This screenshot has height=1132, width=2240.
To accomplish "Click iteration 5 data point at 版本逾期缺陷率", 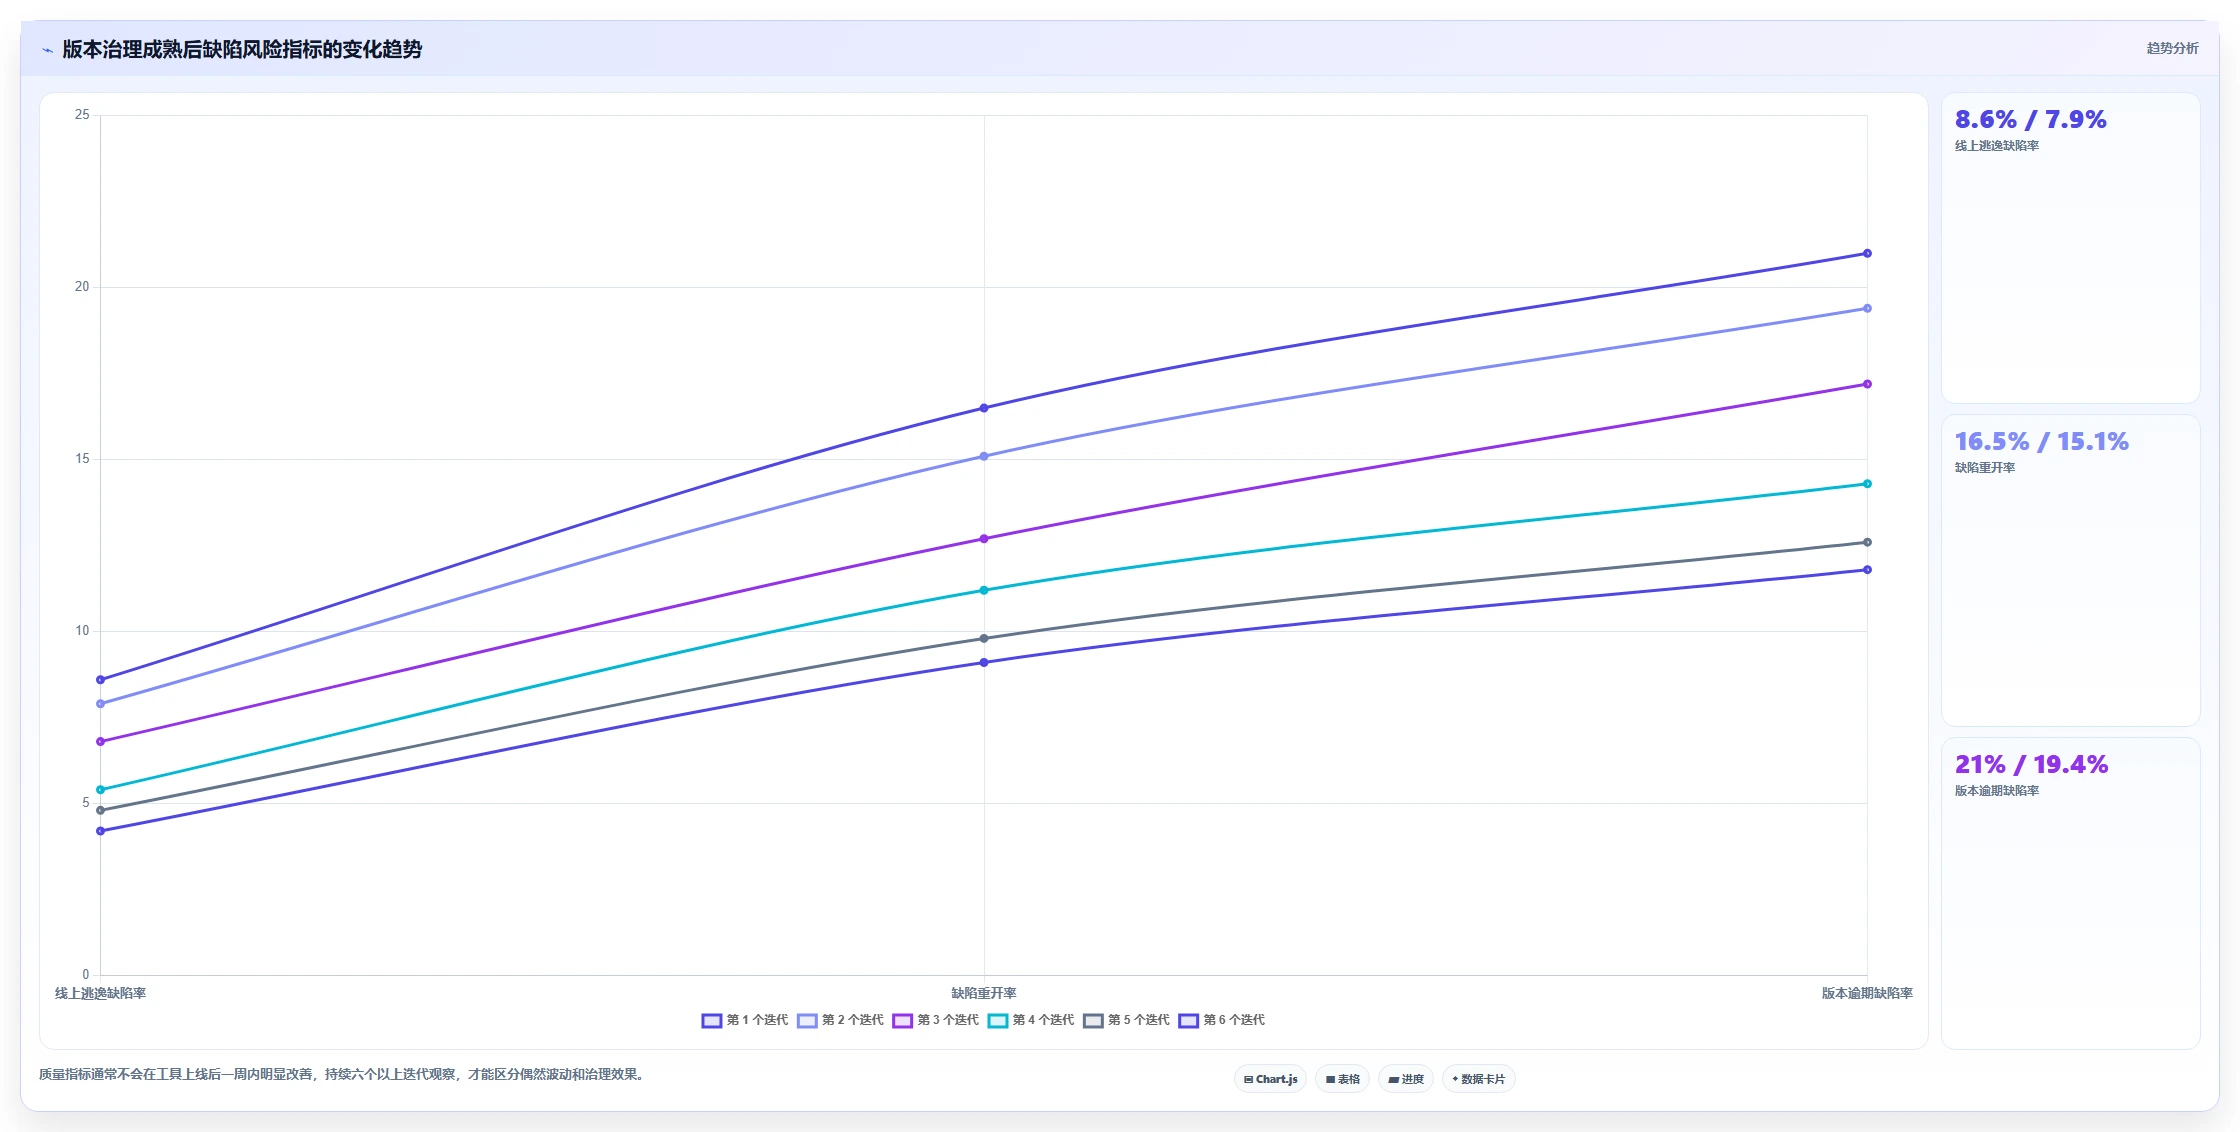I will pos(1867,542).
